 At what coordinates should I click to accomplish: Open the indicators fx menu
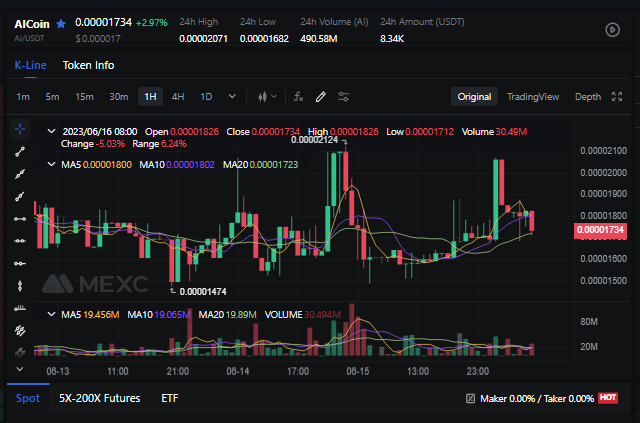298,97
